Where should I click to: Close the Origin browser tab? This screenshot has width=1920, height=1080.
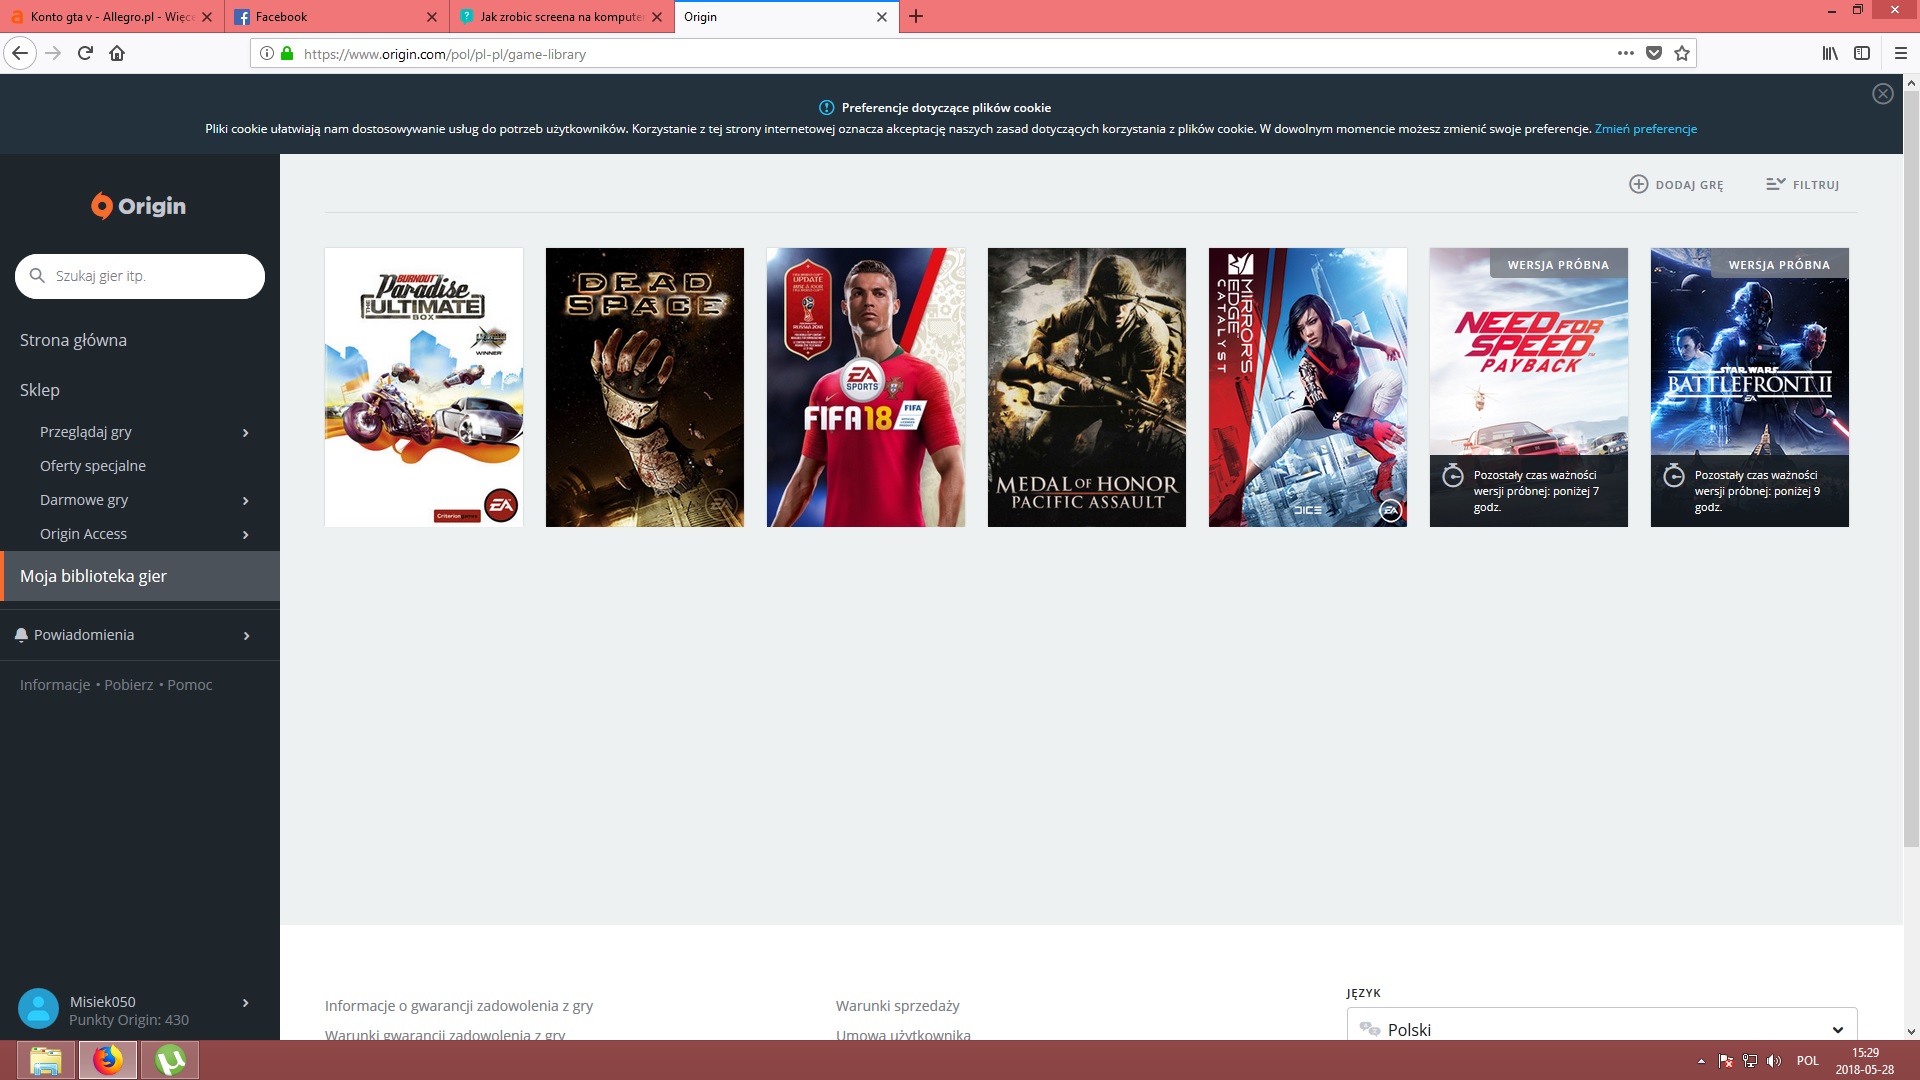pos(882,17)
